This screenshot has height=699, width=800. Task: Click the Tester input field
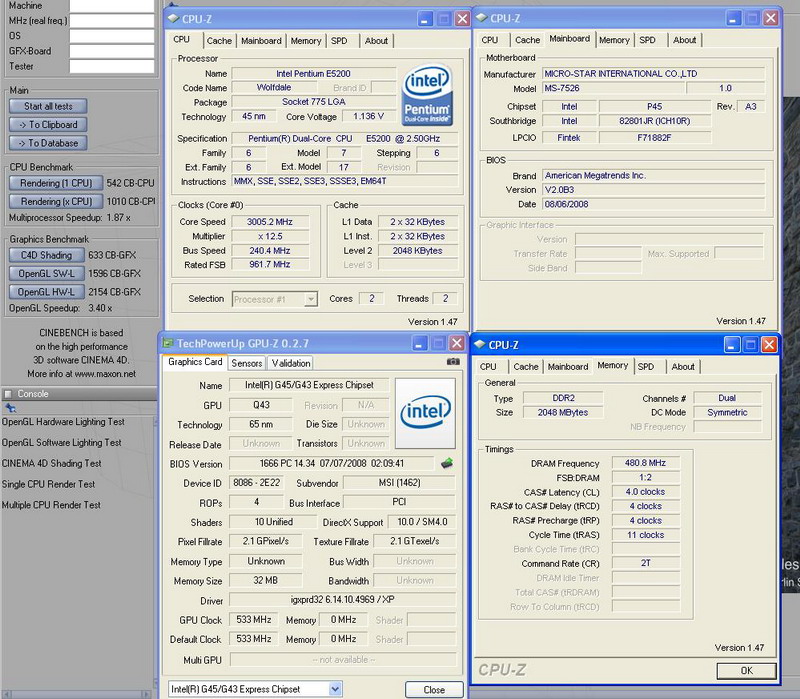coord(111,66)
